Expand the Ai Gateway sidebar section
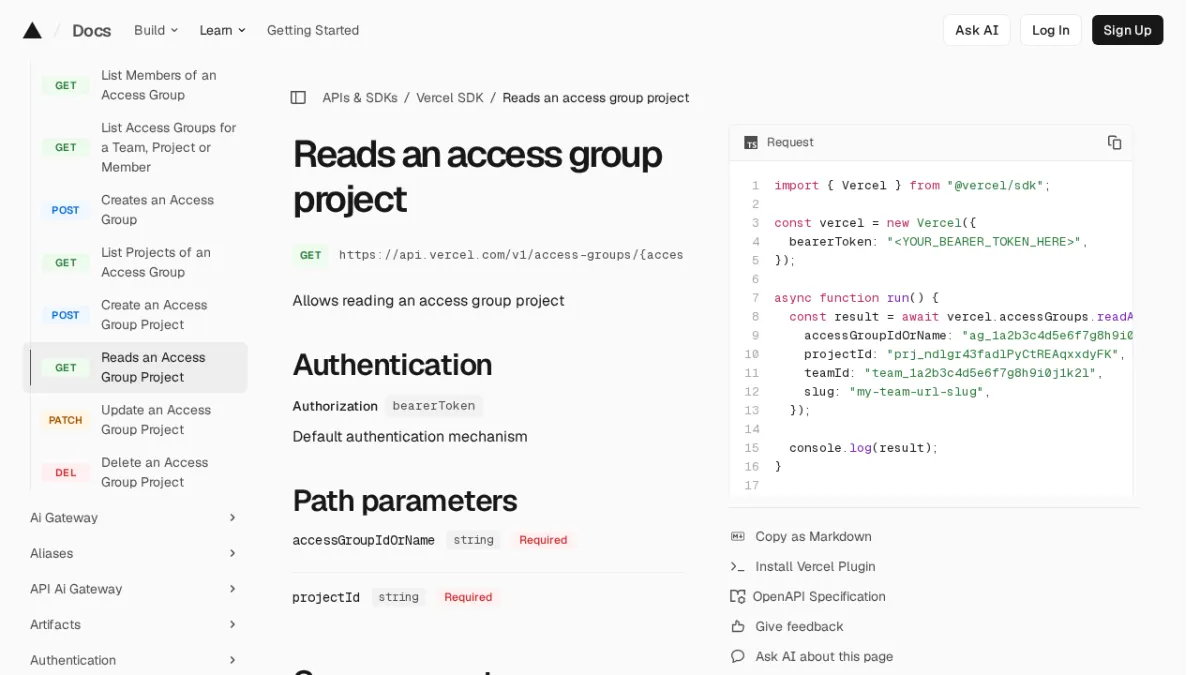Viewport: 1200px width, 675px height. coord(135,518)
